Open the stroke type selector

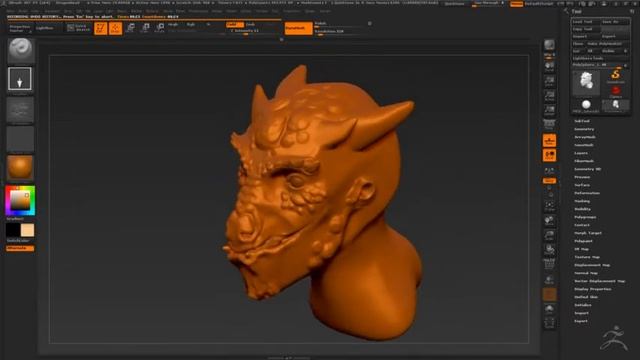point(20,79)
